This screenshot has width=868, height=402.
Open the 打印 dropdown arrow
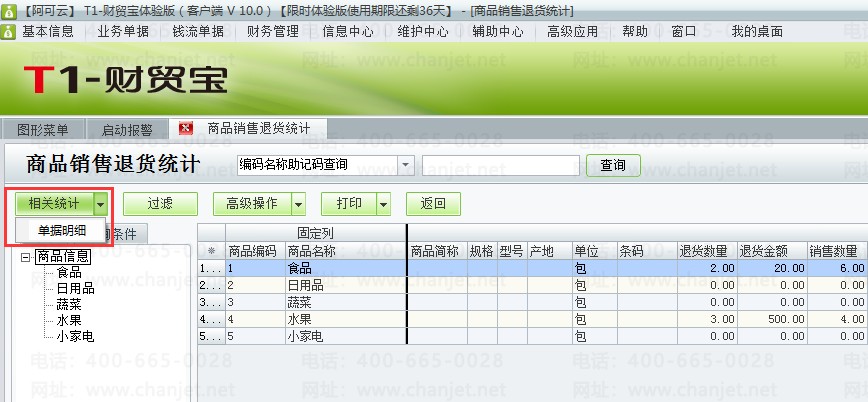coord(384,204)
